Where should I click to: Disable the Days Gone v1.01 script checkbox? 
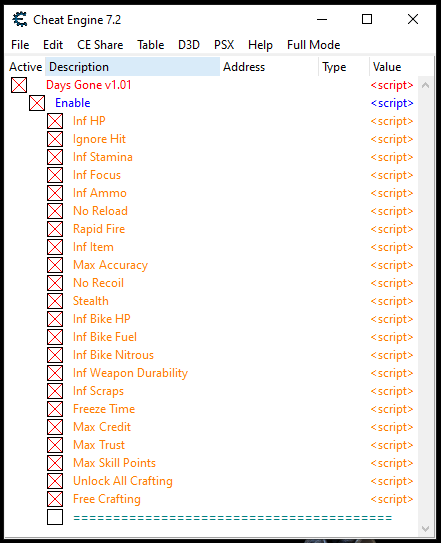pos(19,85)
